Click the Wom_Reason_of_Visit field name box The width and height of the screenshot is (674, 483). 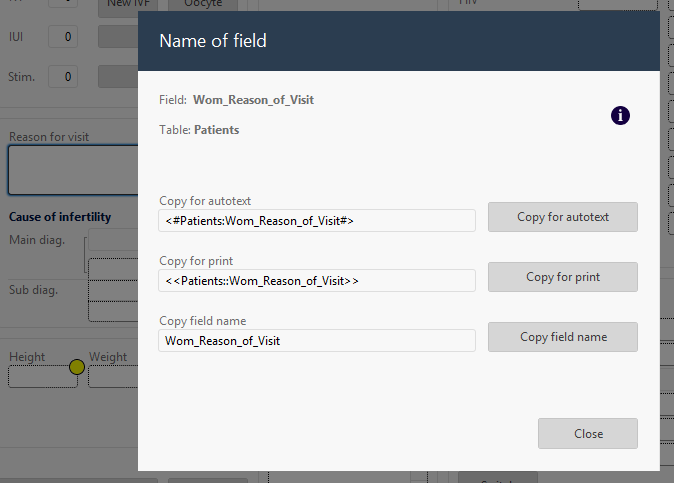(x=317, y=341)
